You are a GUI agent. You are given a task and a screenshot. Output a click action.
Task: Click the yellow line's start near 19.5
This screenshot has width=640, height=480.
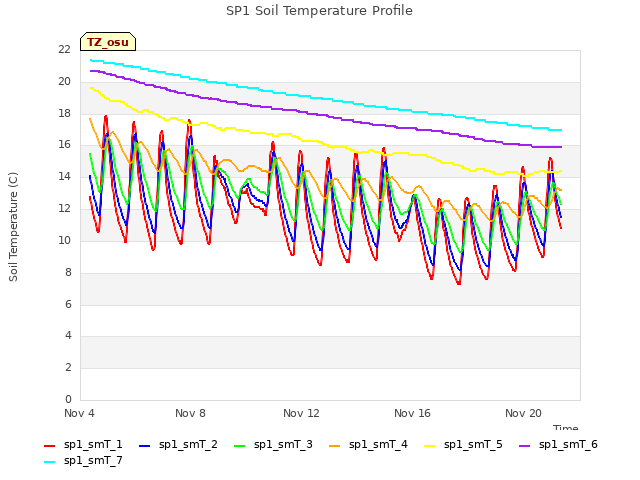pos(91,88)
